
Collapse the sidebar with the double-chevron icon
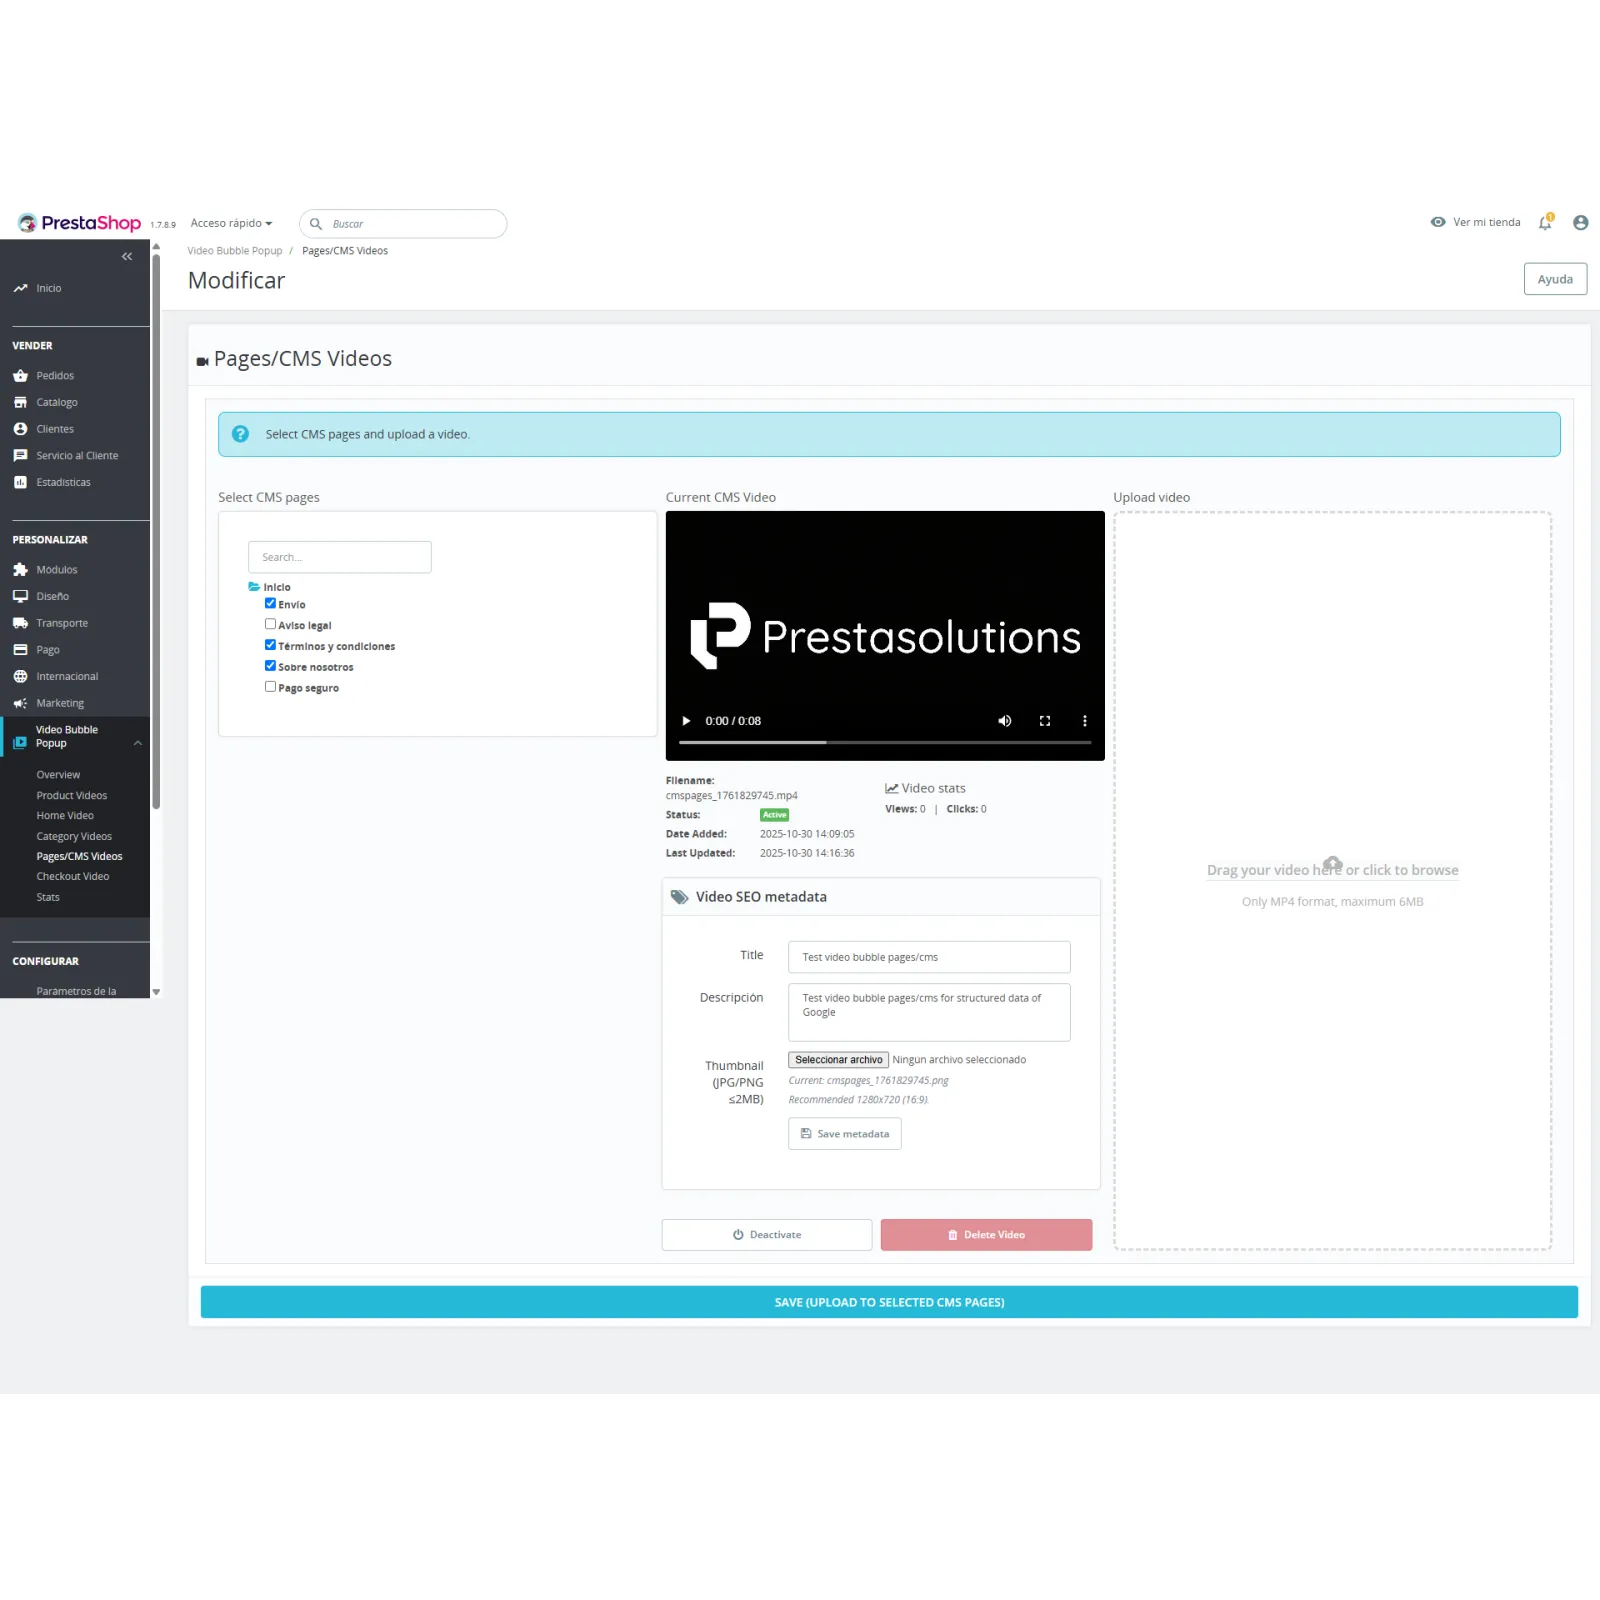(x=127, y=257)
